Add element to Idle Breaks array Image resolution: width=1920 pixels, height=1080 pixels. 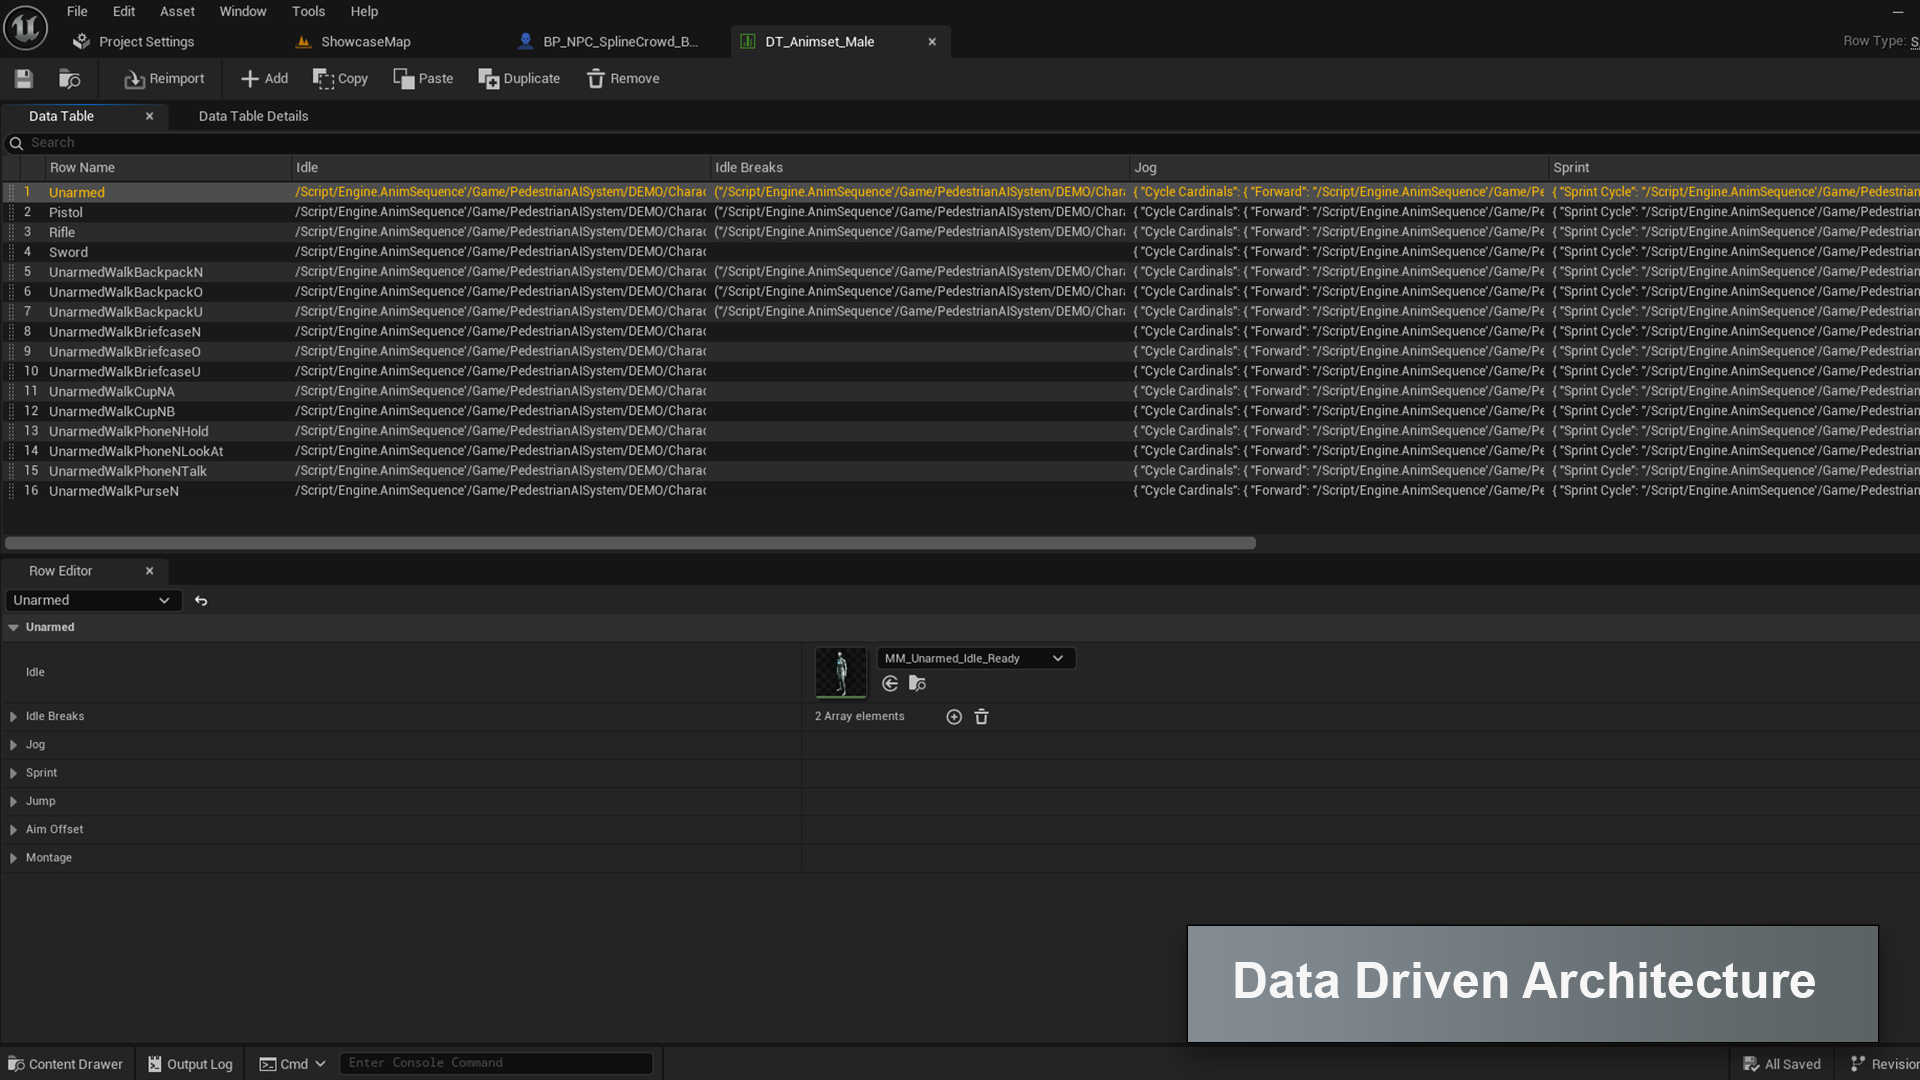coord(954,717)
